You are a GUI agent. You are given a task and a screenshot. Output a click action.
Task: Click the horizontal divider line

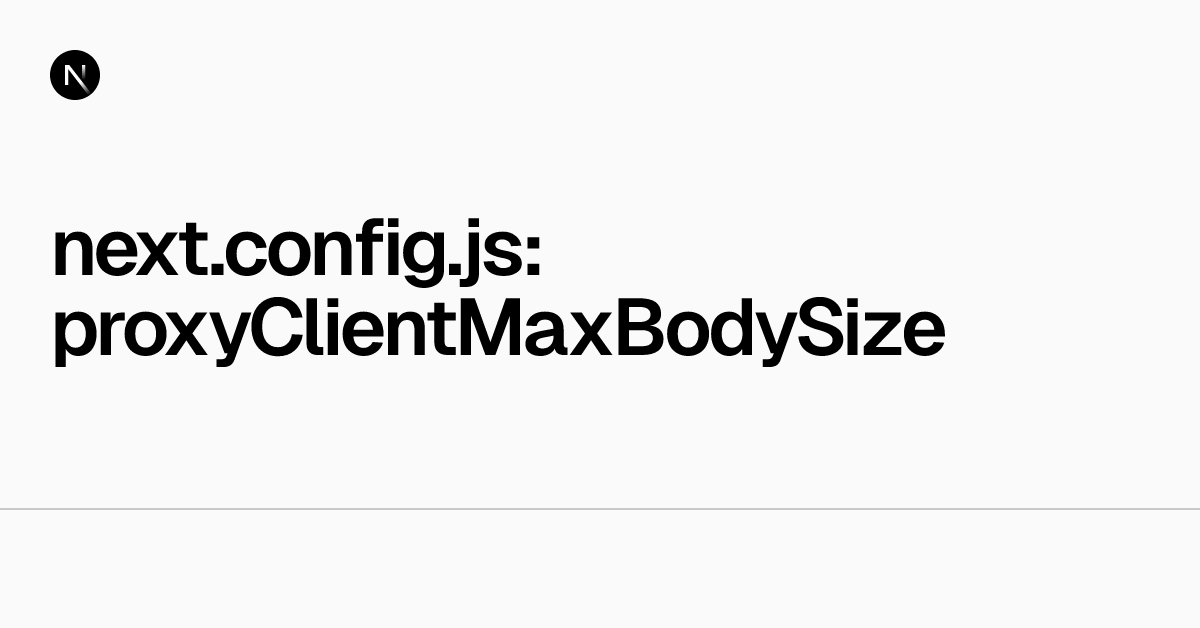[x=600, y=509]
